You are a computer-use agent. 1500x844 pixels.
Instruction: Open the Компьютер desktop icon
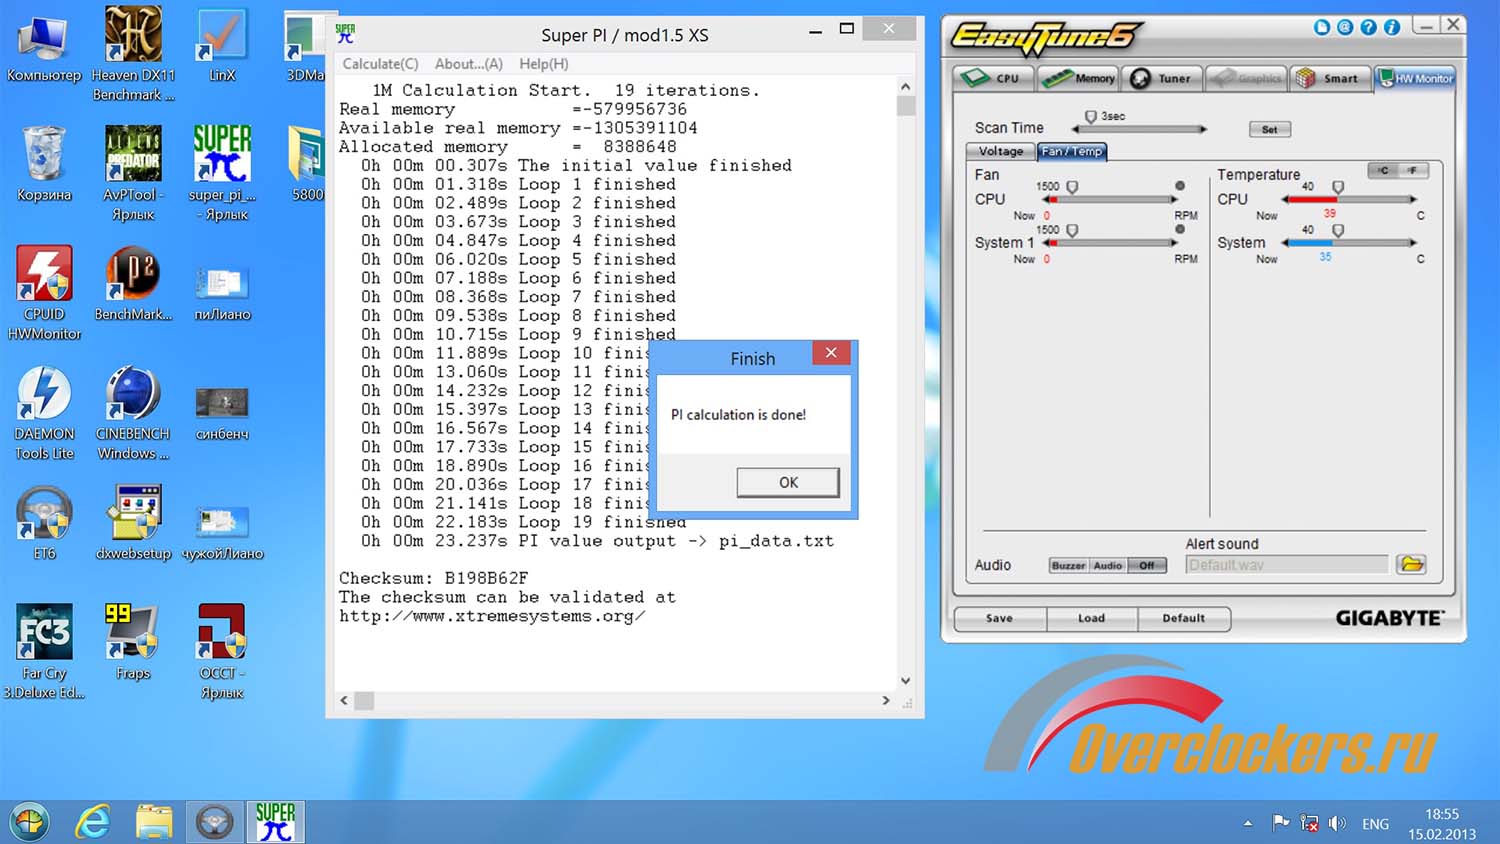tap(43, 46)
